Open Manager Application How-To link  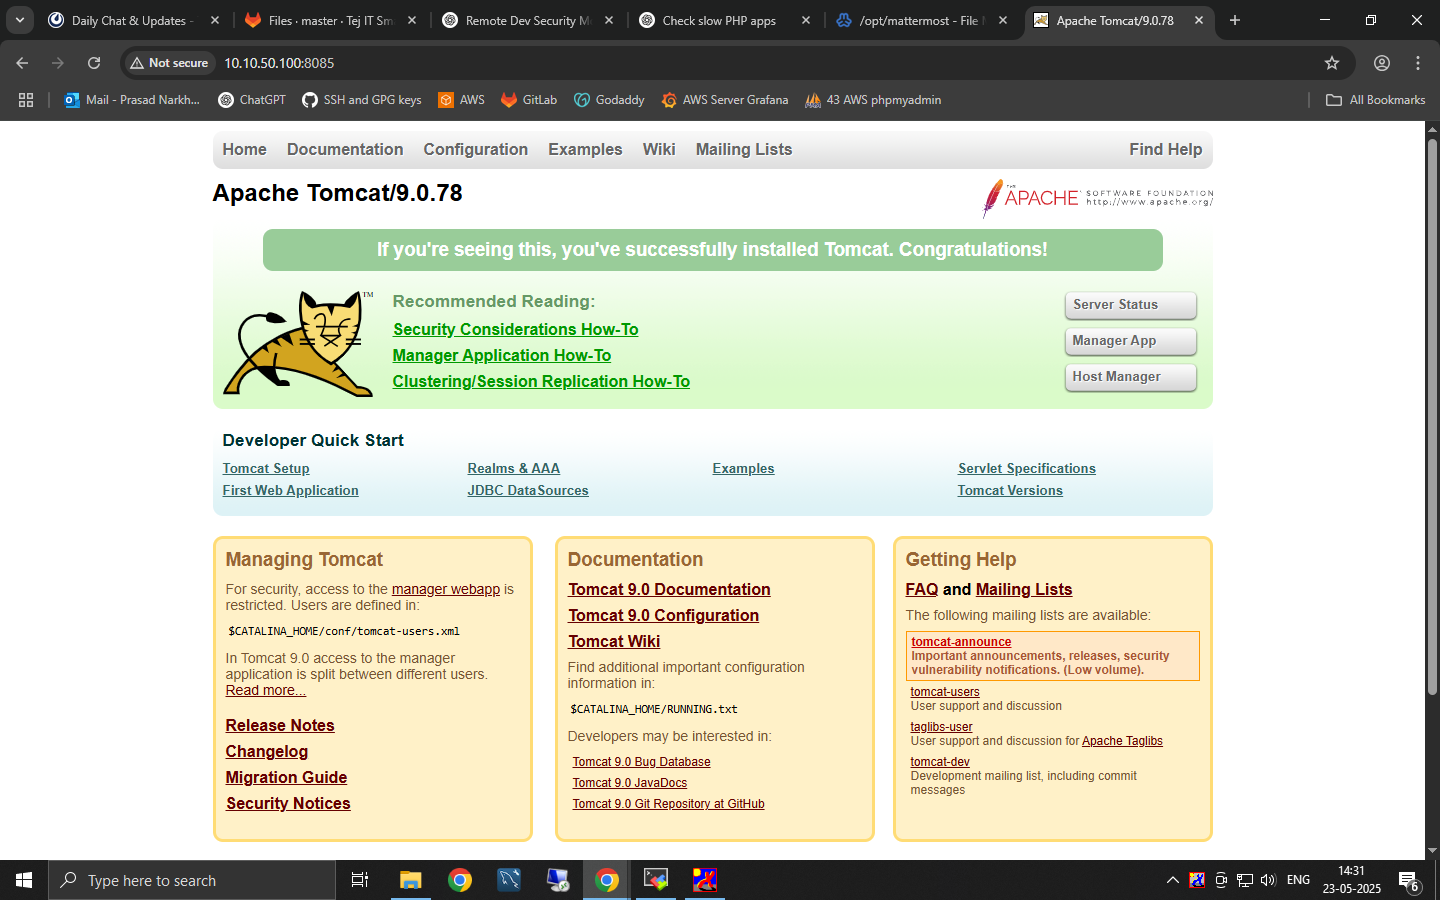(x=501, y=355)
